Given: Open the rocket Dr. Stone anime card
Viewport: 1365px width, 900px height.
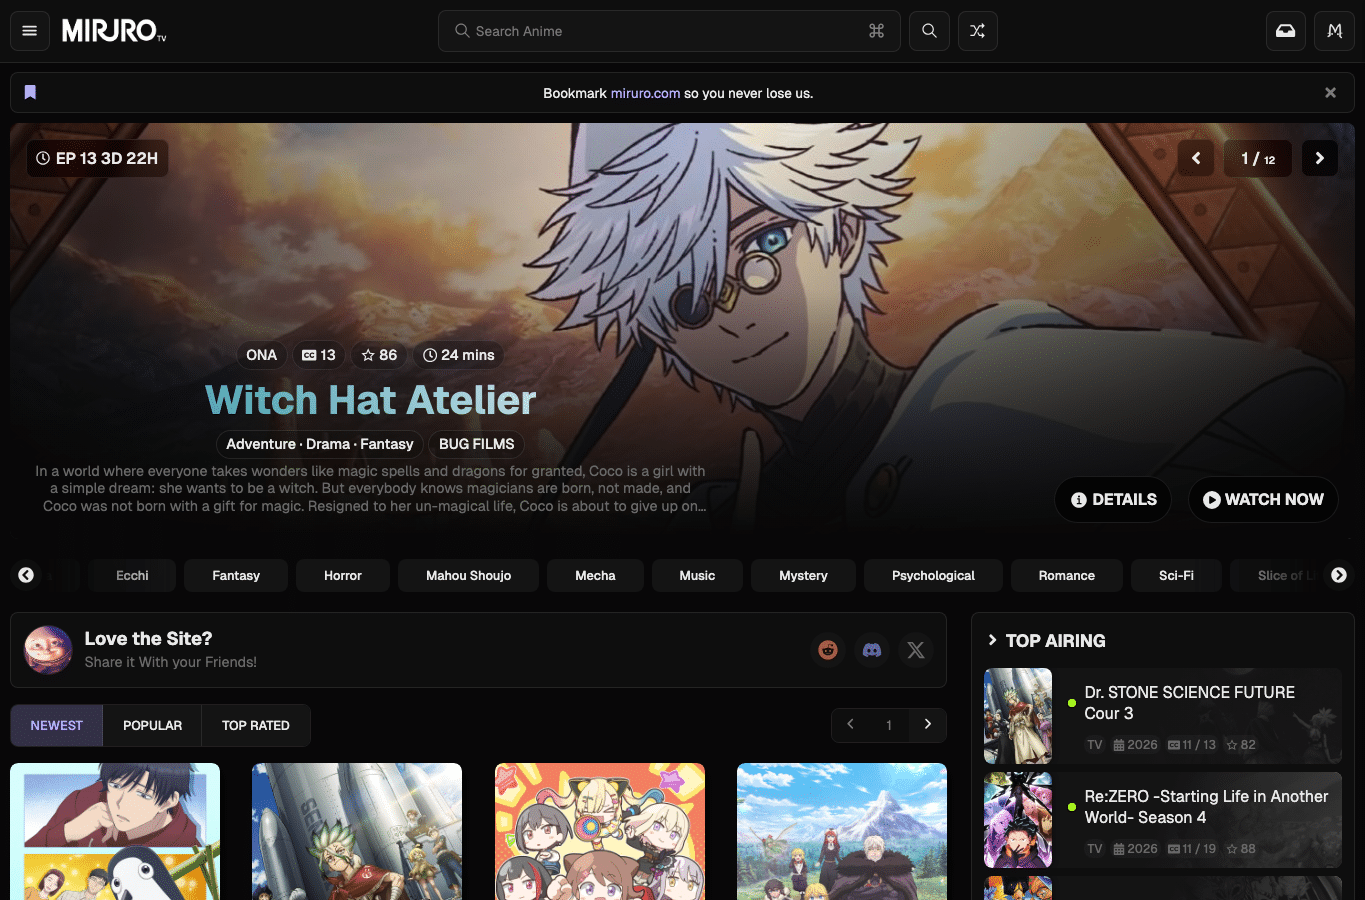Looking at the screenshot, I should [357, 832].
